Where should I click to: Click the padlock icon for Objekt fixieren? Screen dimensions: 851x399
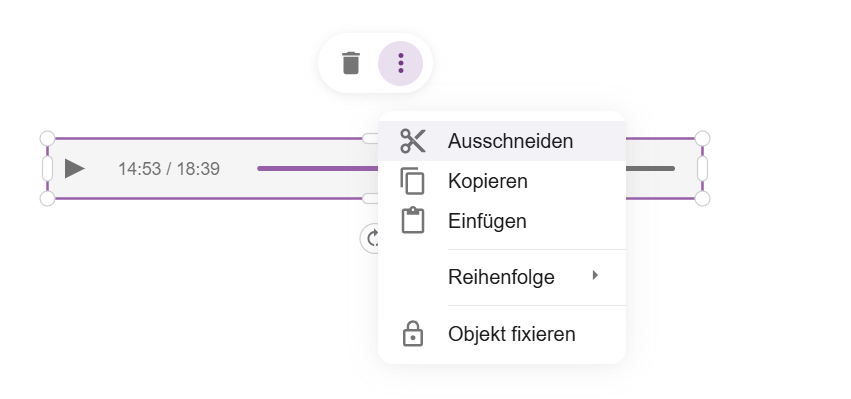coord(413,333)
